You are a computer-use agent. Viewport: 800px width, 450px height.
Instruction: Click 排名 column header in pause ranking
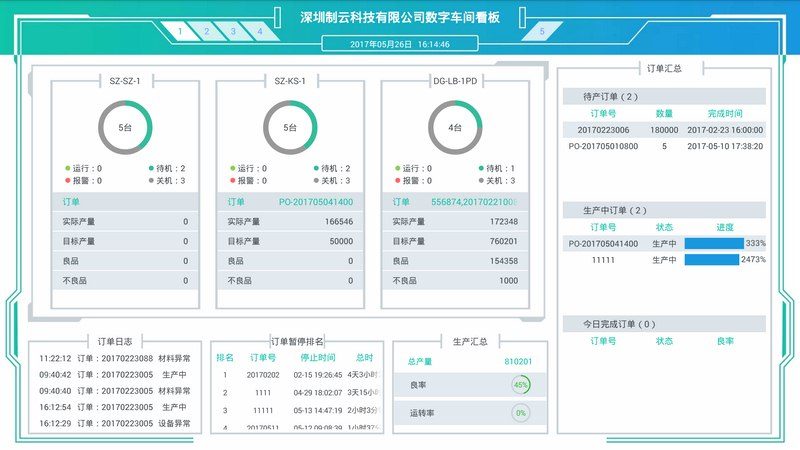[224, 358]
